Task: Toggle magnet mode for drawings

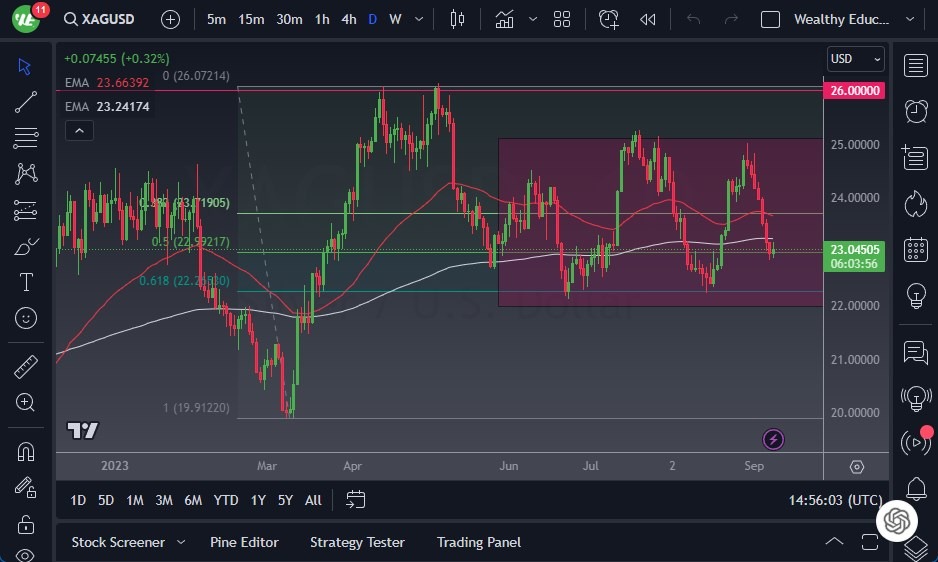Action: [26, 452]
